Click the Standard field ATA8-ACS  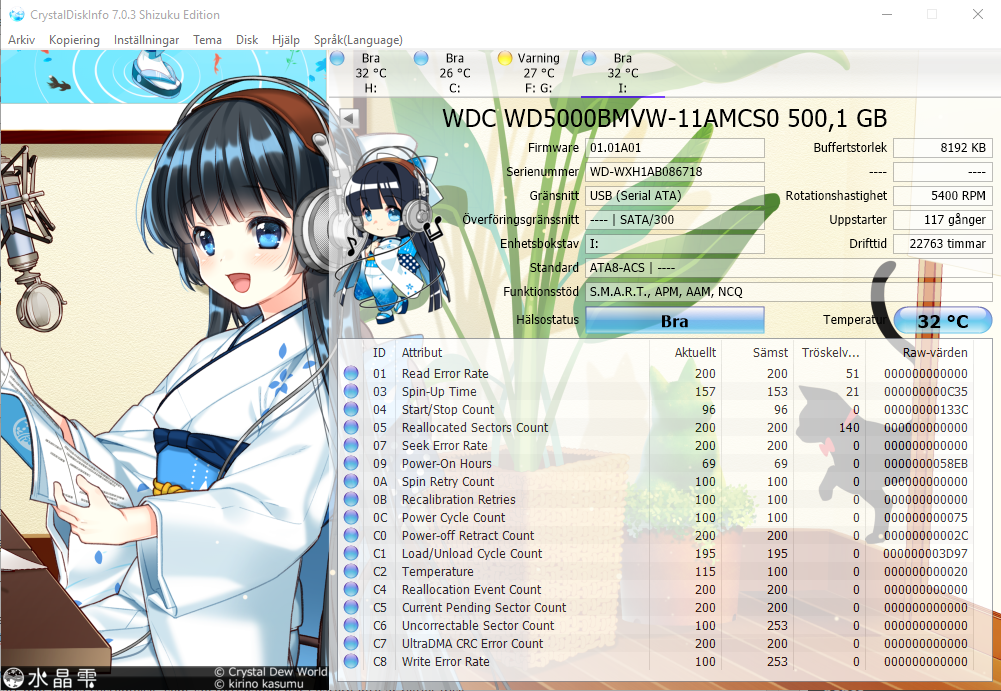coord(788,268)
